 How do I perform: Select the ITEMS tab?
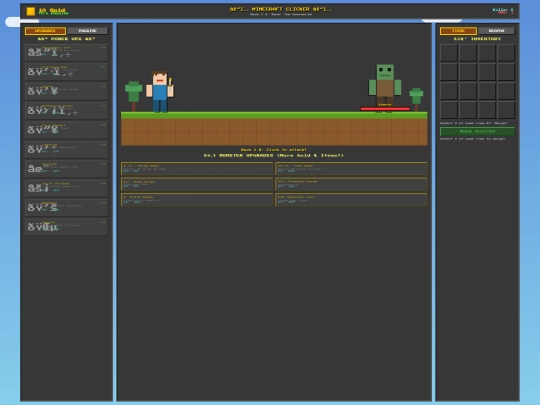pyautogui.click(x=458, y=31)
